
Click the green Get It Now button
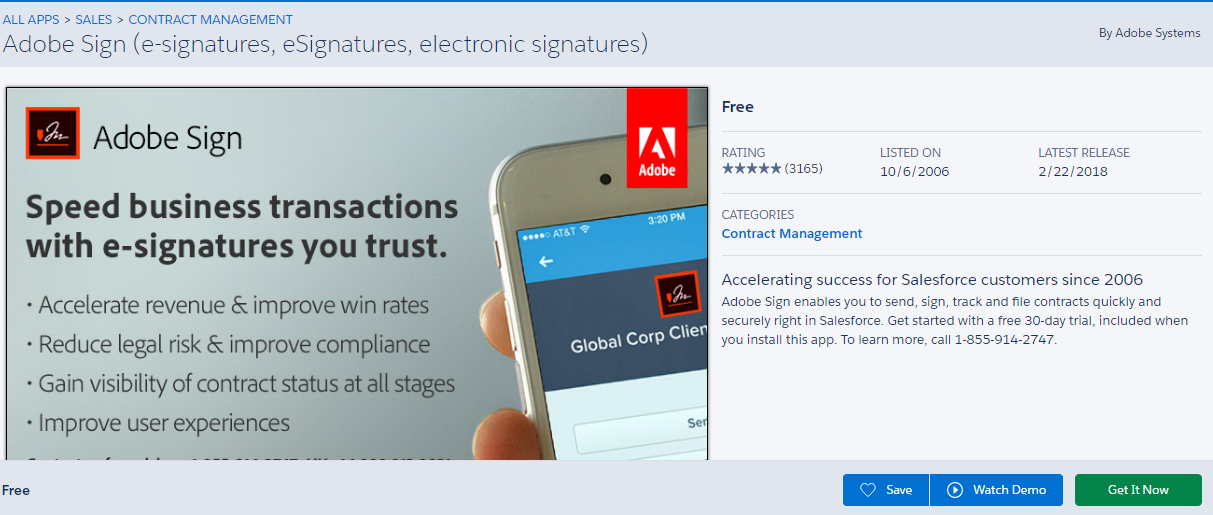click(1138, 490)
